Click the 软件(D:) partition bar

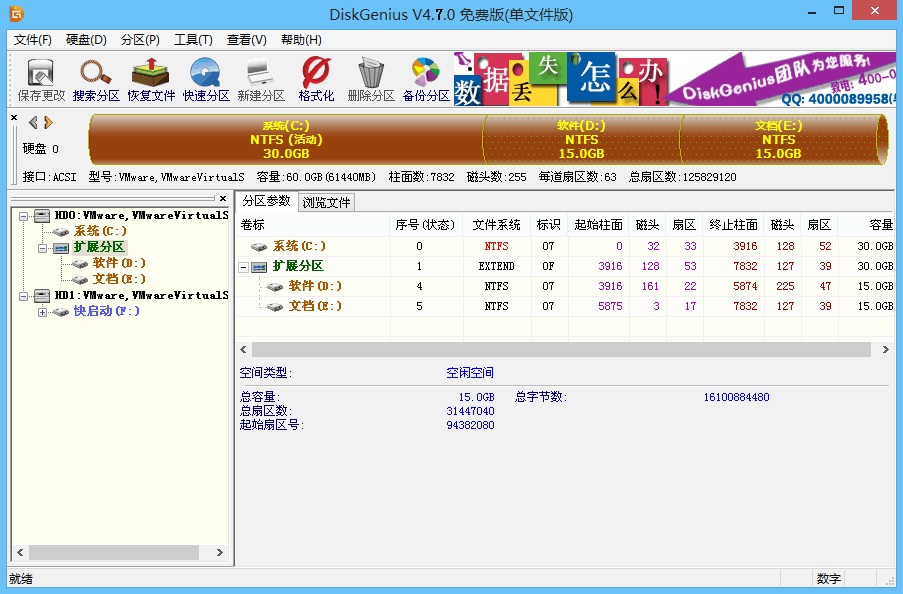581,140
